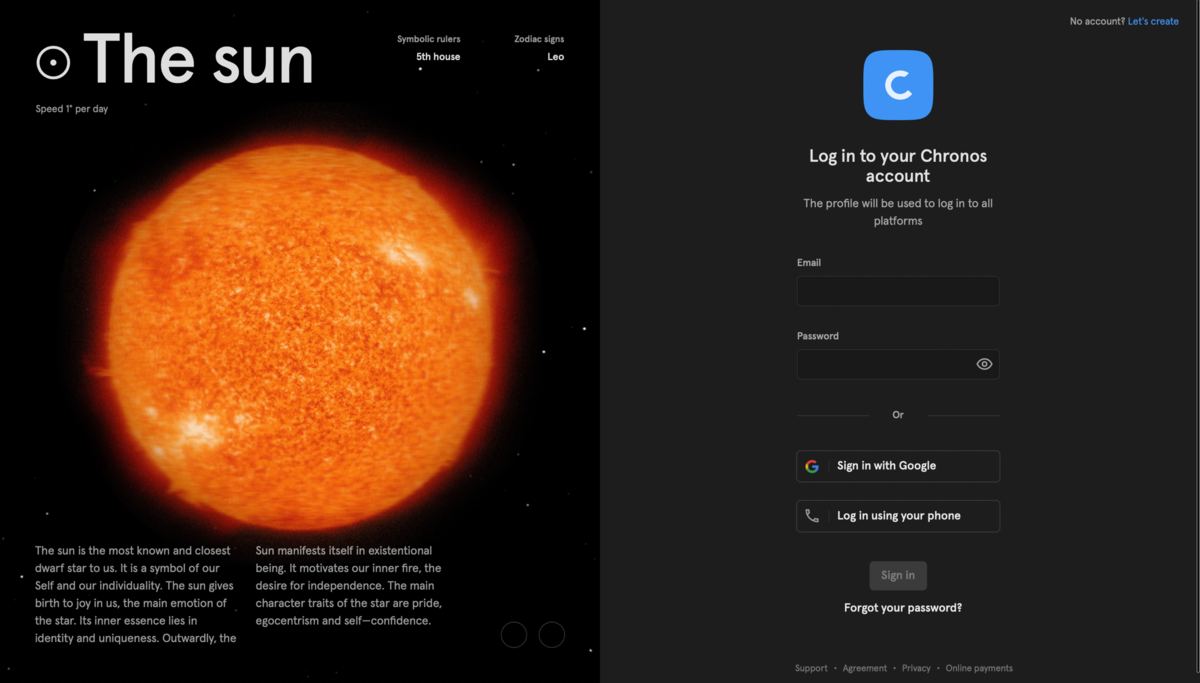Open the Agreement footer link
Image resolution: width=1200 pixels, height=683 pixels.
(x=864, y=668)
